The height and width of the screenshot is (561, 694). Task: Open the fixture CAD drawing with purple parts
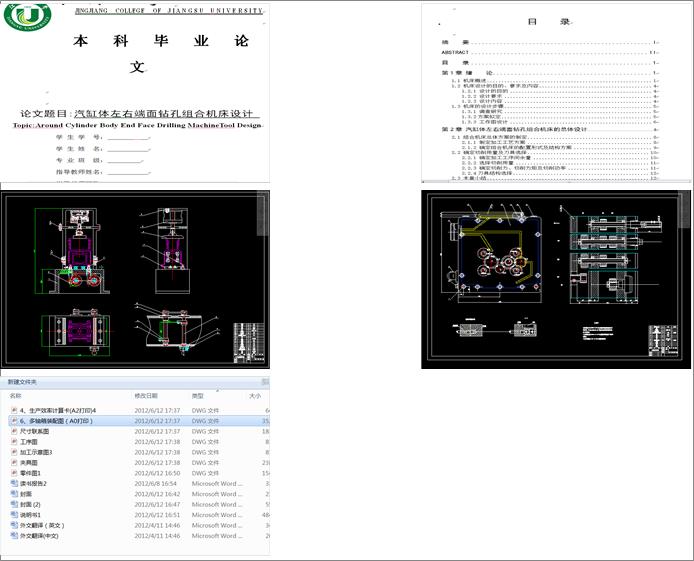pyautogui.click(x=135, y=279)
